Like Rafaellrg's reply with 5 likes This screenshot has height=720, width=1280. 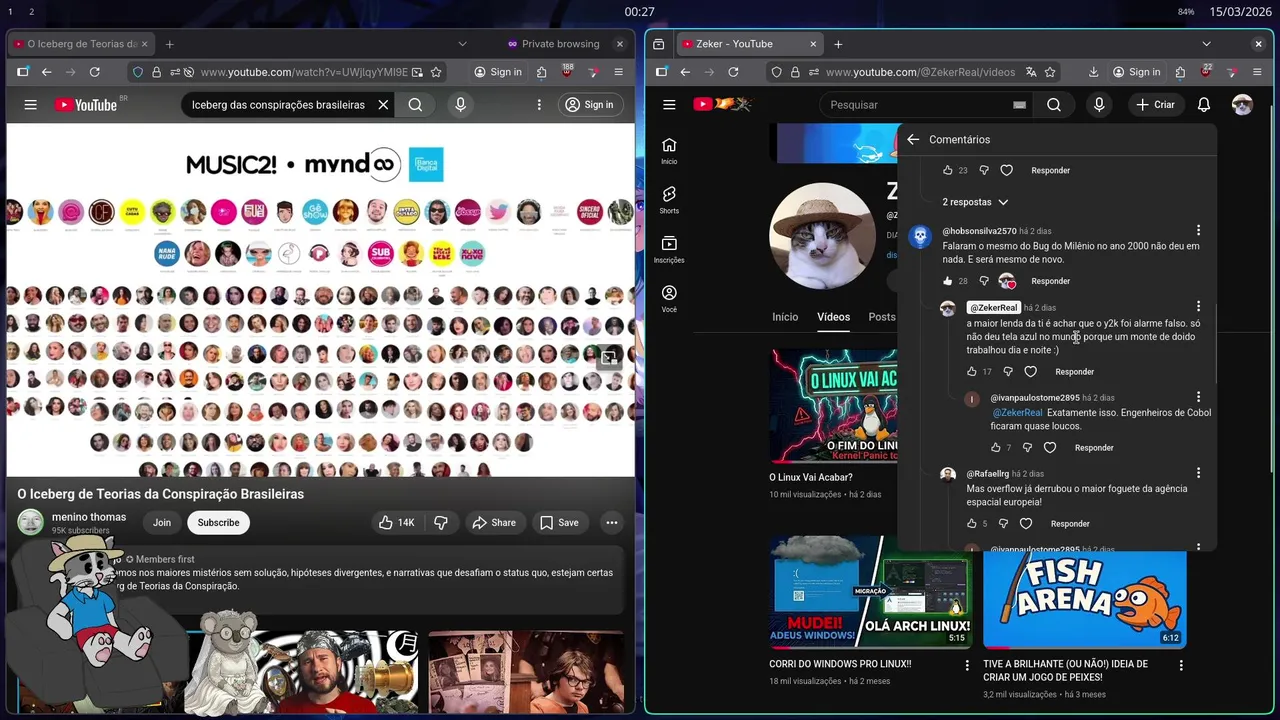971,524
